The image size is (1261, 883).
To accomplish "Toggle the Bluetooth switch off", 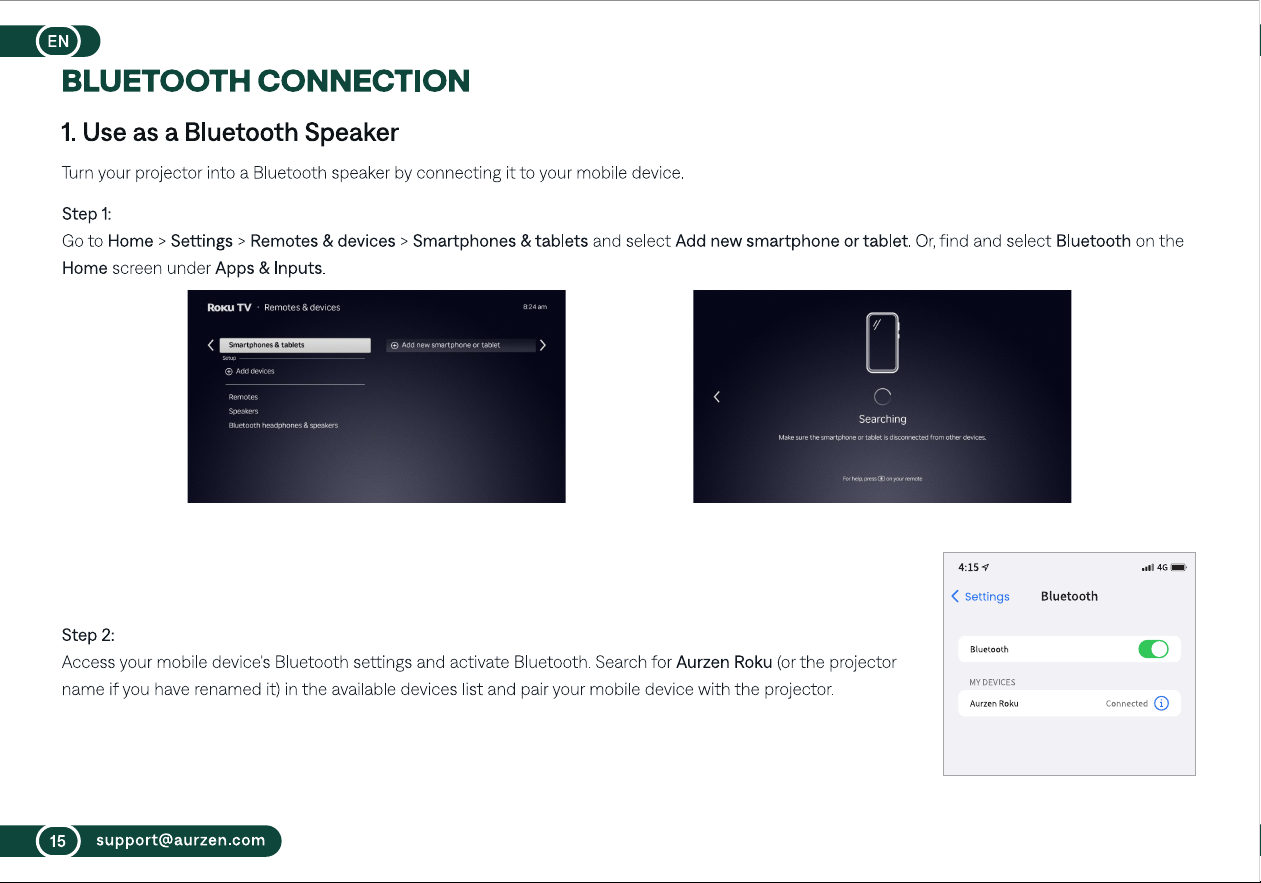I will [1153, 649].
